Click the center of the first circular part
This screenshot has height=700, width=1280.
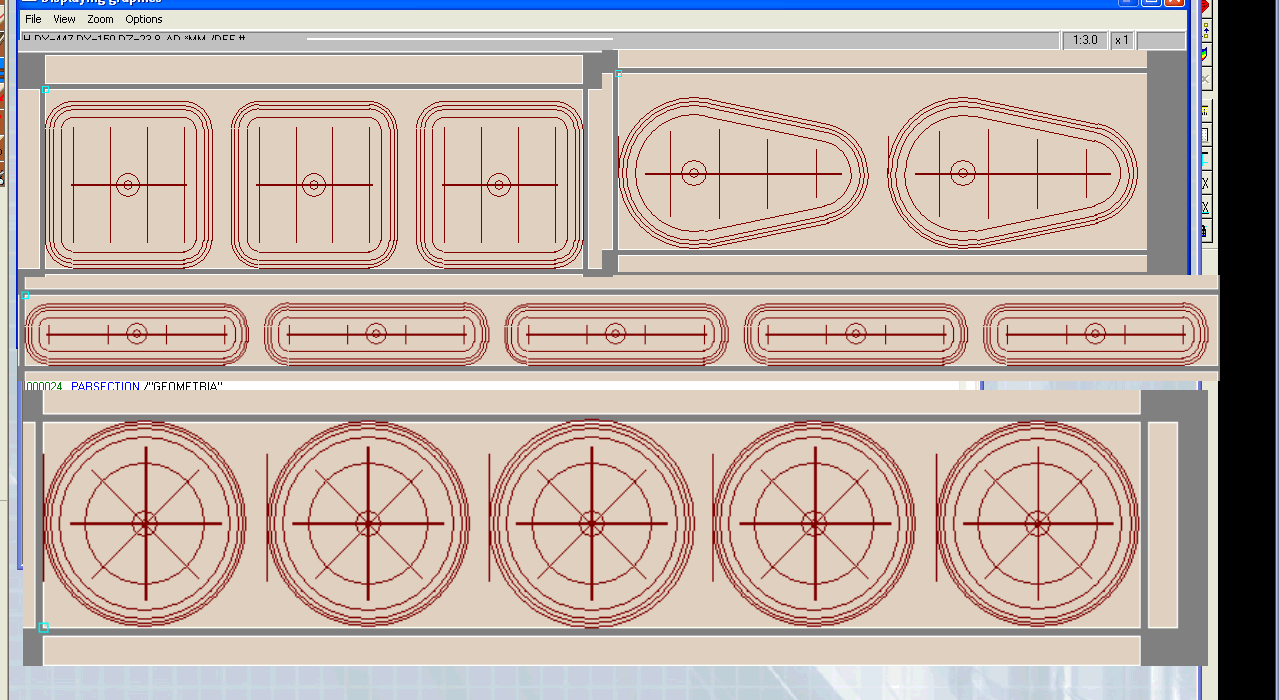146,523
